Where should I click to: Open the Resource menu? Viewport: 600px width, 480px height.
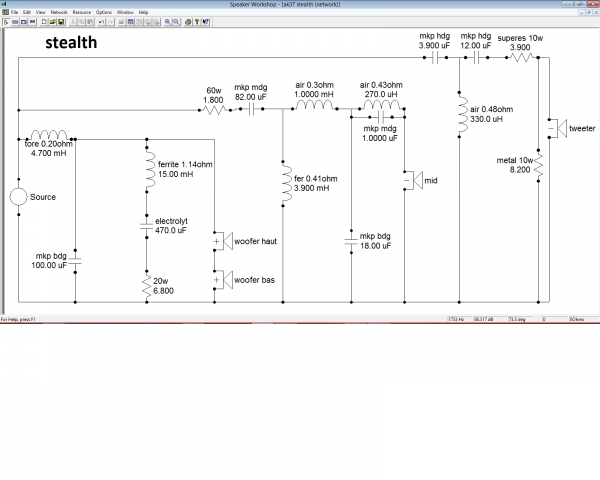point(81,11)
